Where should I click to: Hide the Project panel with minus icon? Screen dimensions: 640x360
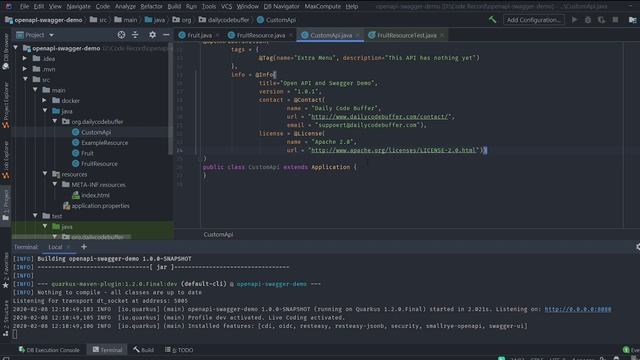pos(166,35)
